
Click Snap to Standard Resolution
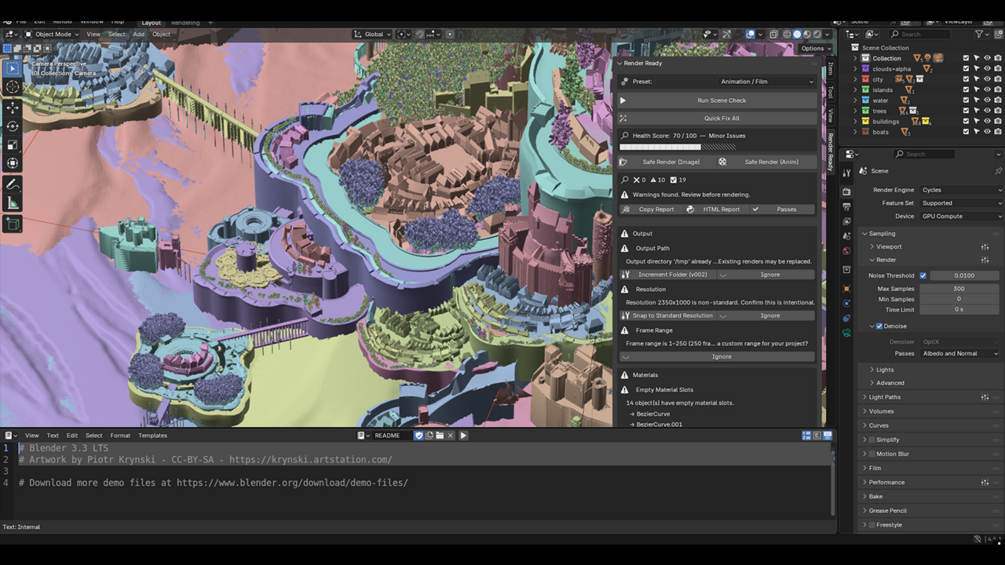tap(668, 316)
